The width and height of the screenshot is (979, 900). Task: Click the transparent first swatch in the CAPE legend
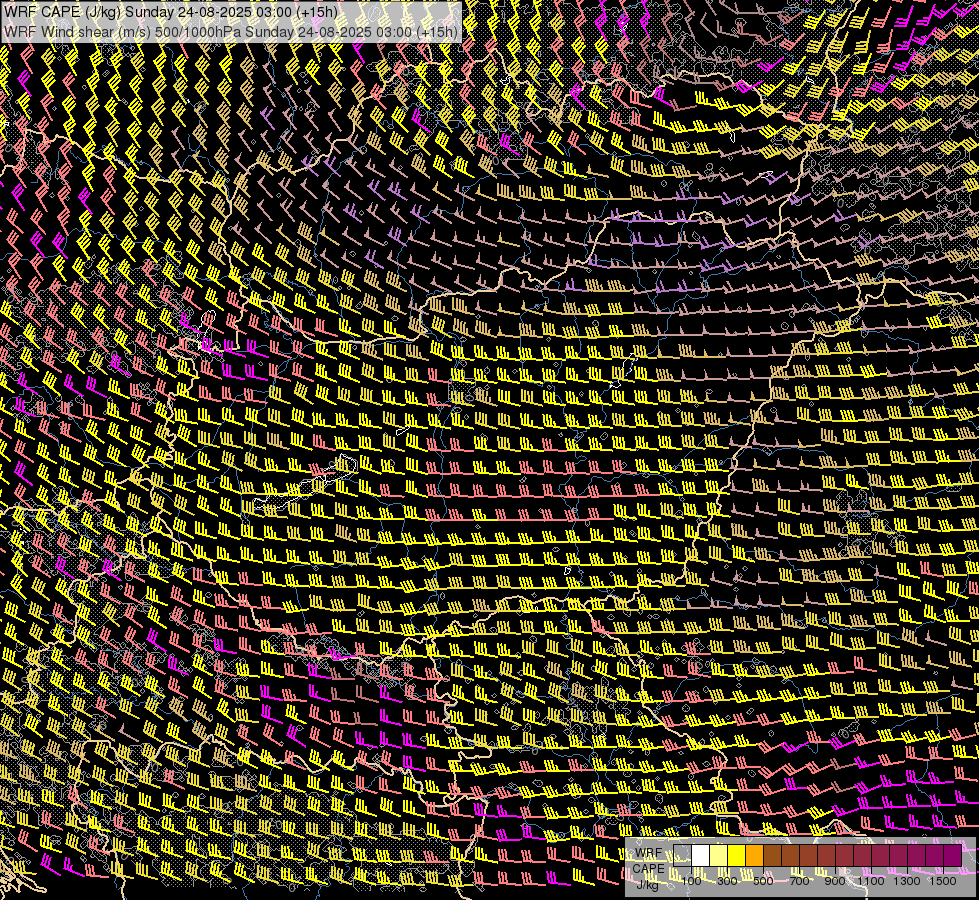coord(682,856)
